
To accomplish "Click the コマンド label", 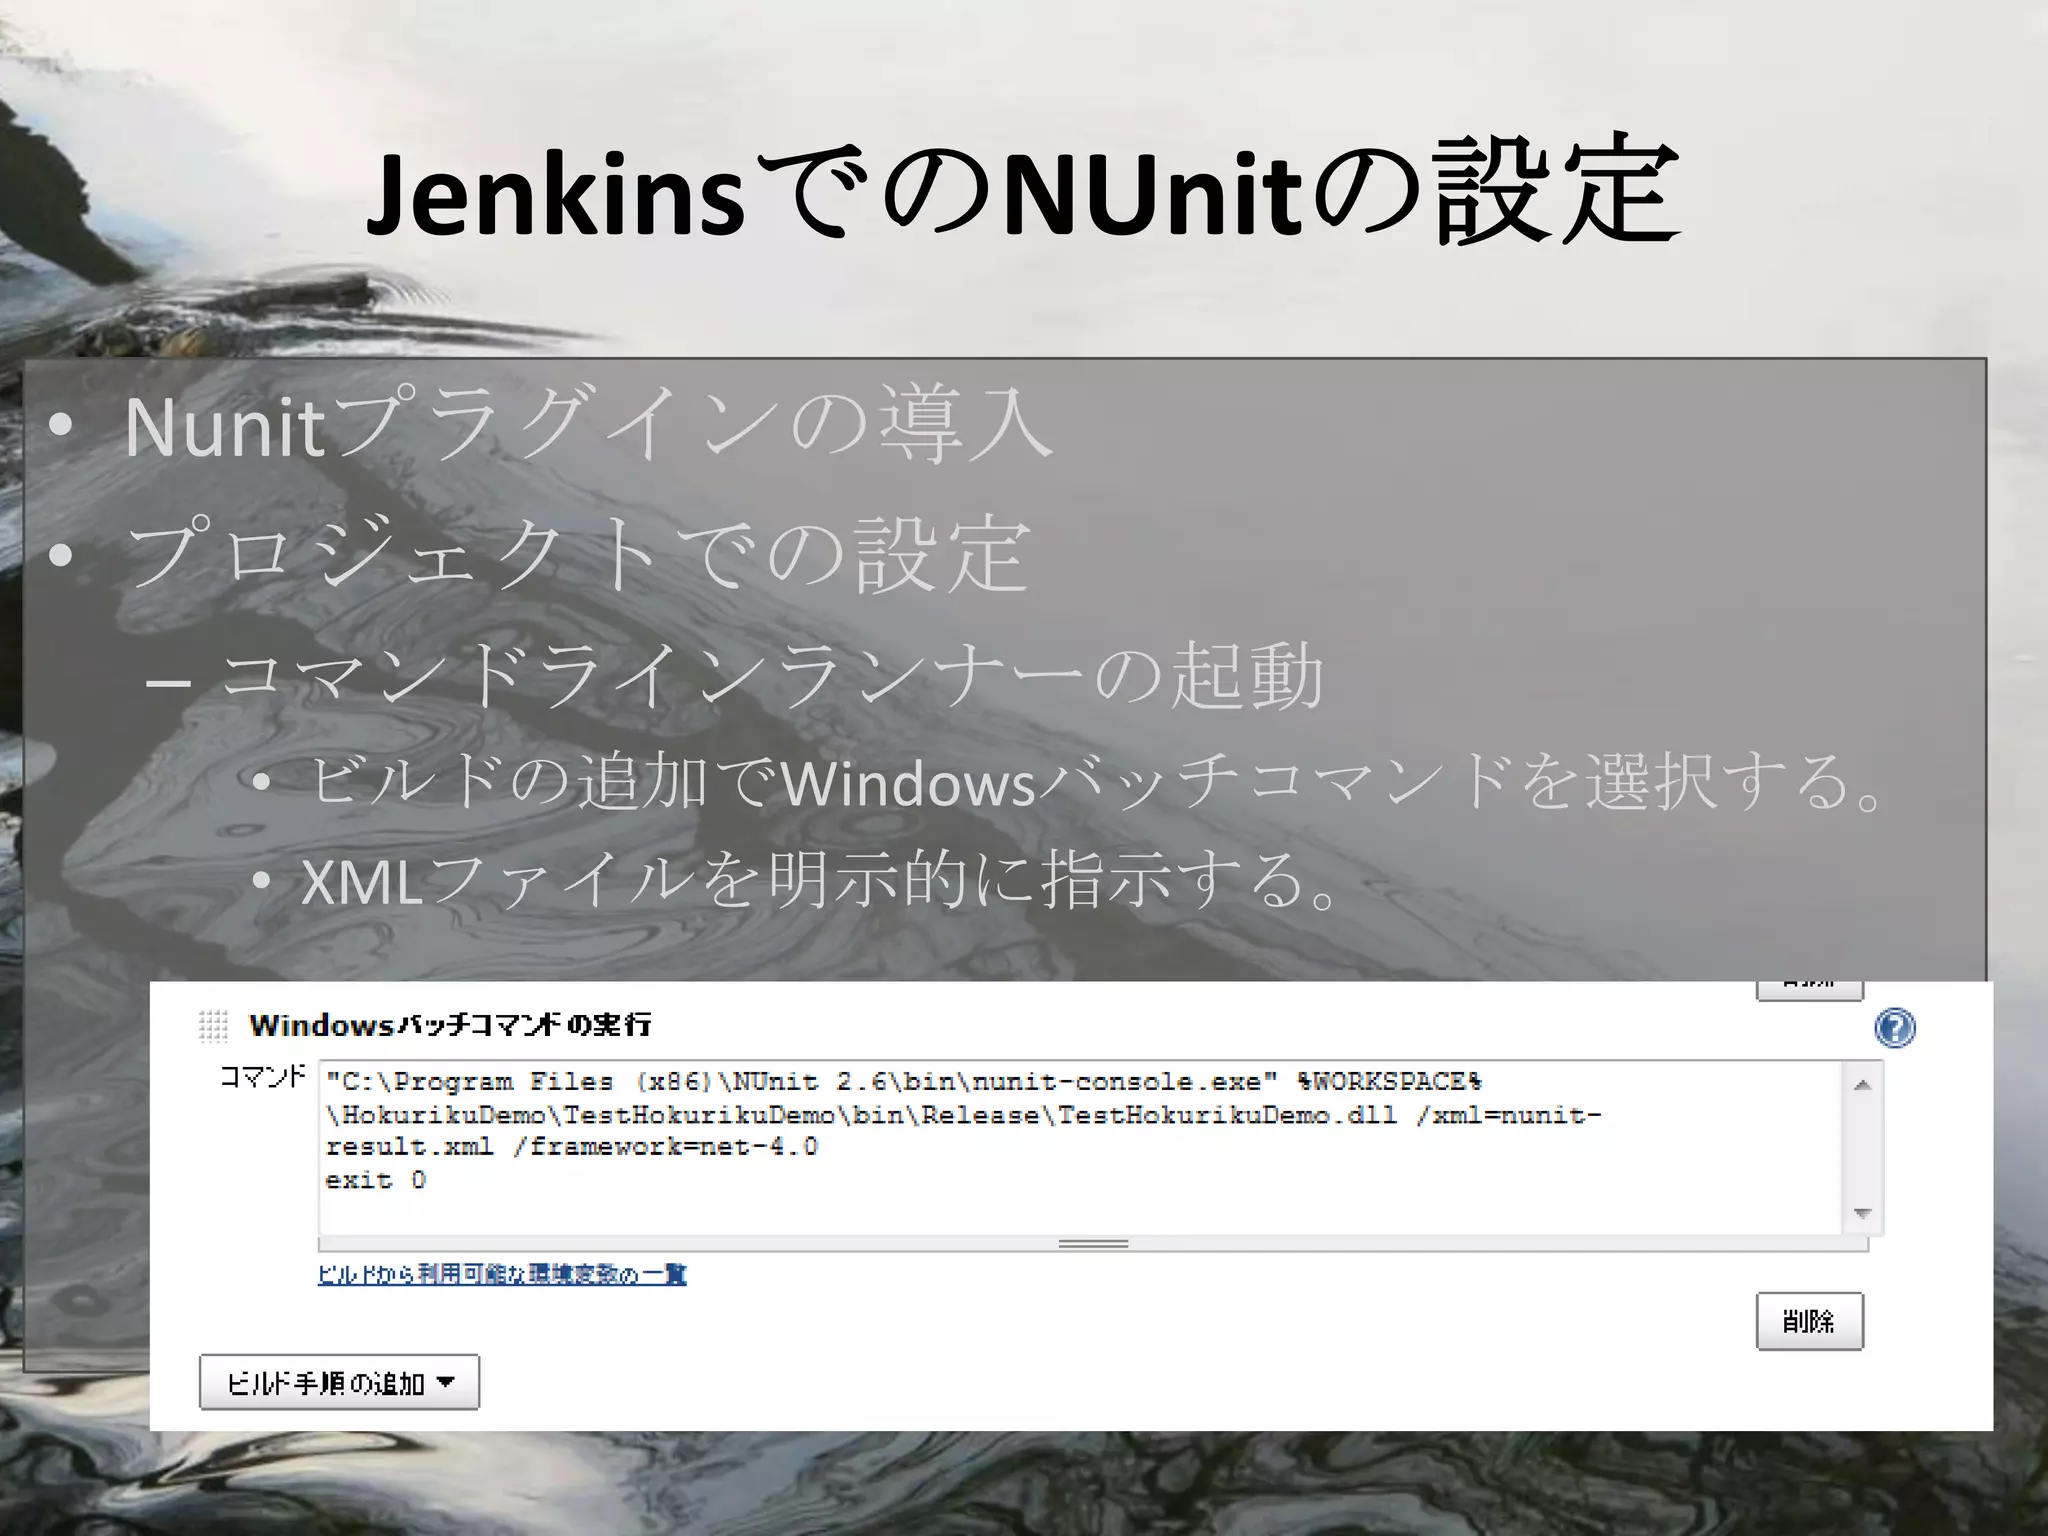I will [x=262, y=1077].
